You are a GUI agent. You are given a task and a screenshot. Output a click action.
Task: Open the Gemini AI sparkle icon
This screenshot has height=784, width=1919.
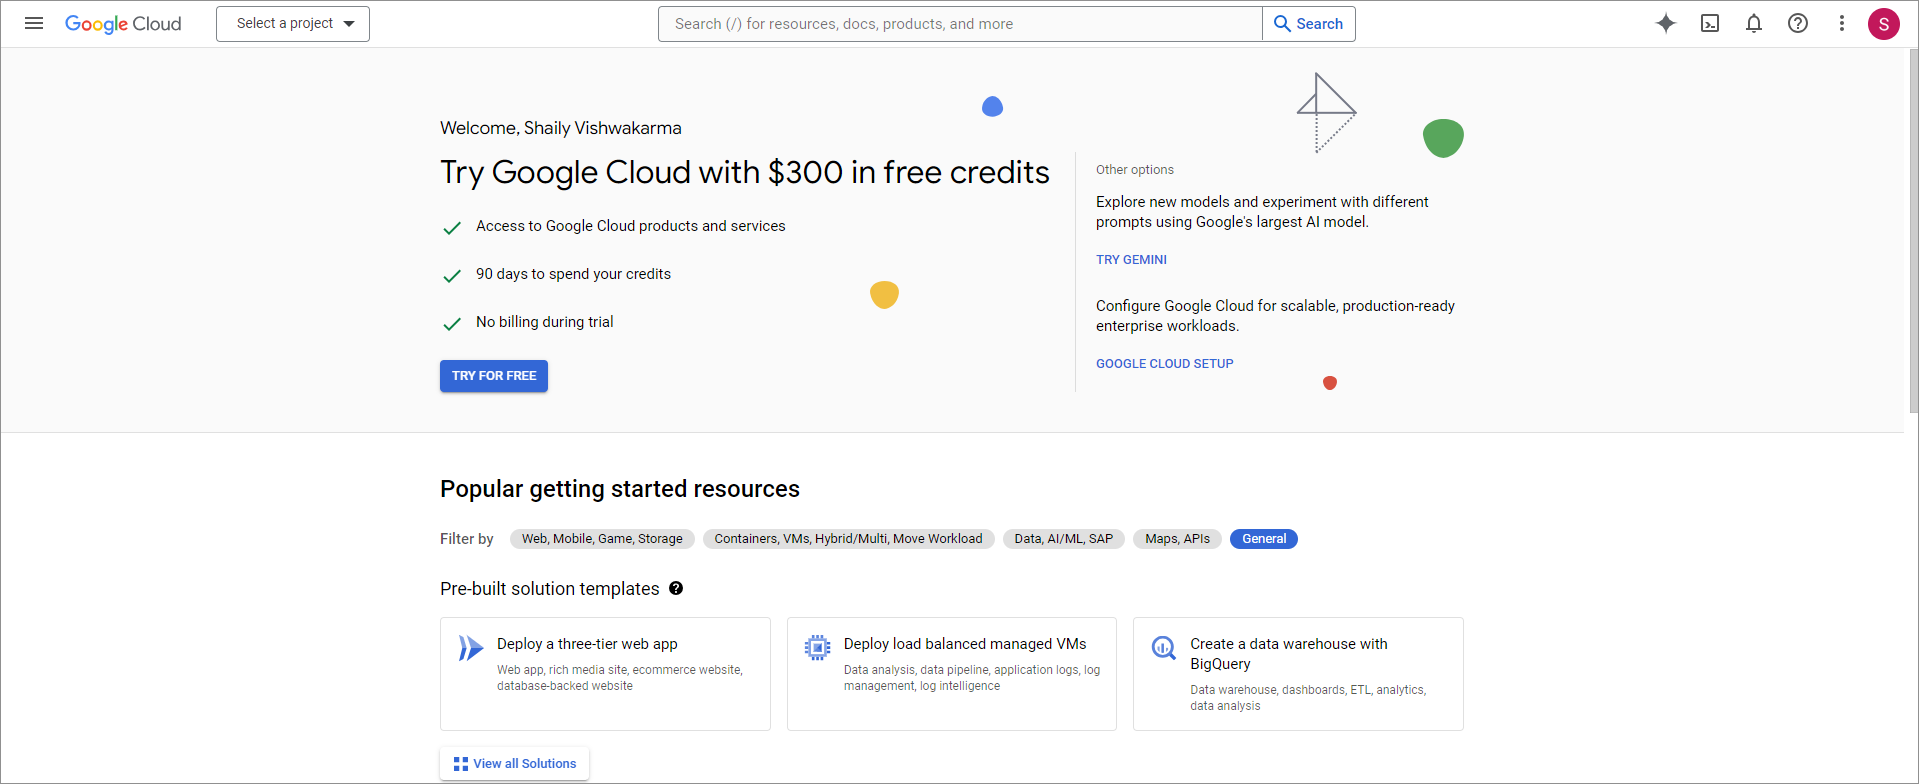(x=1665, y=23)
